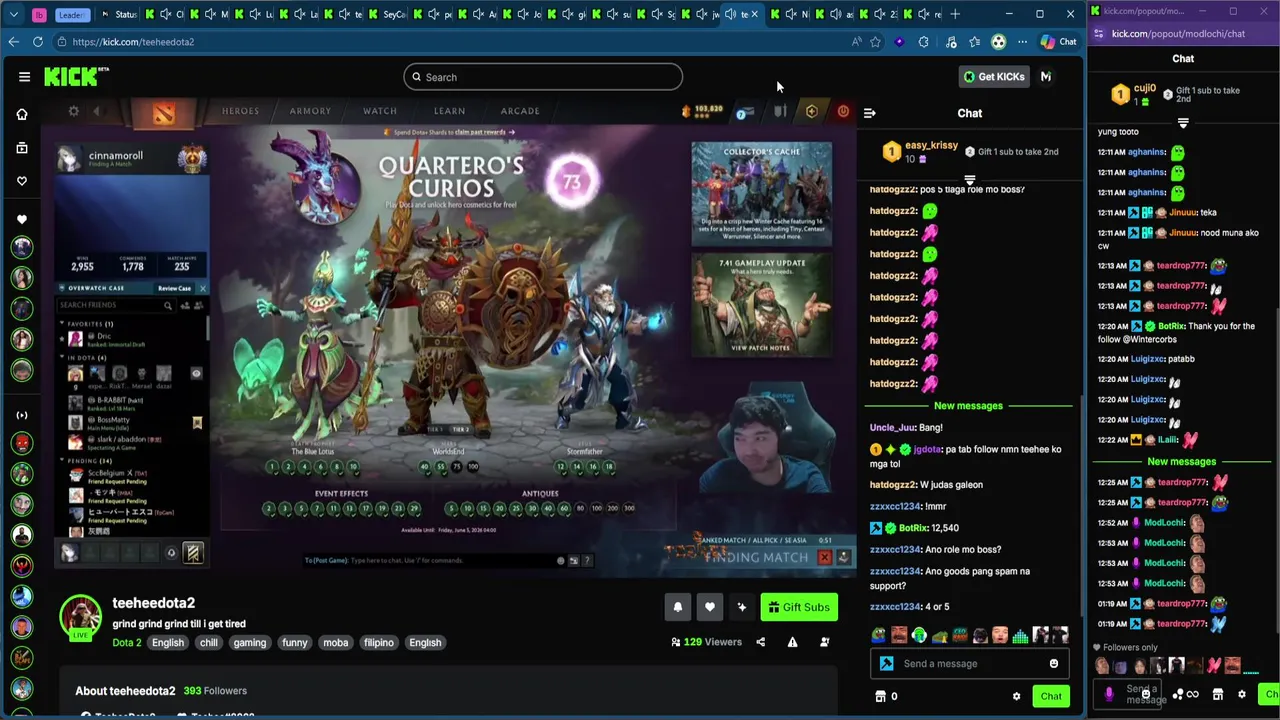
Task: Open the Kick hamburger sidebar menu
Action: (24, 77)
